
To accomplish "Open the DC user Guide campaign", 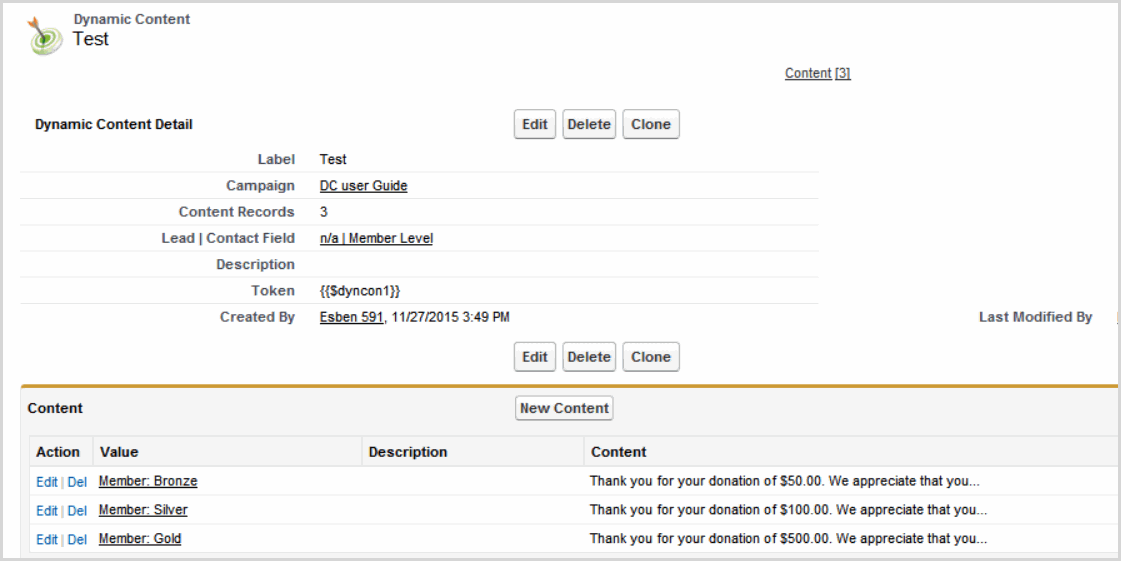I will point(363,186).
